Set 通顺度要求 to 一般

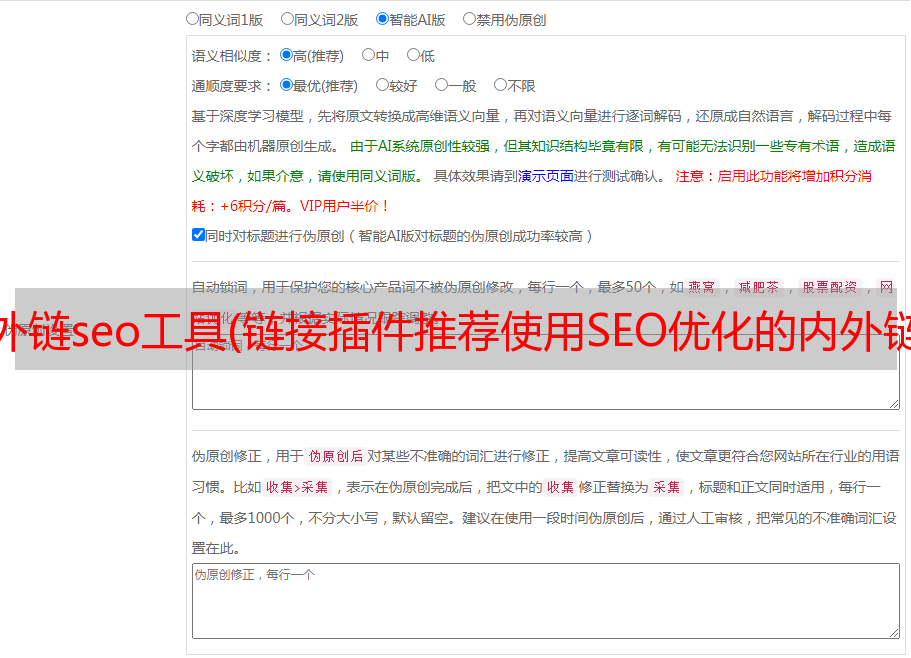[442, 85]
